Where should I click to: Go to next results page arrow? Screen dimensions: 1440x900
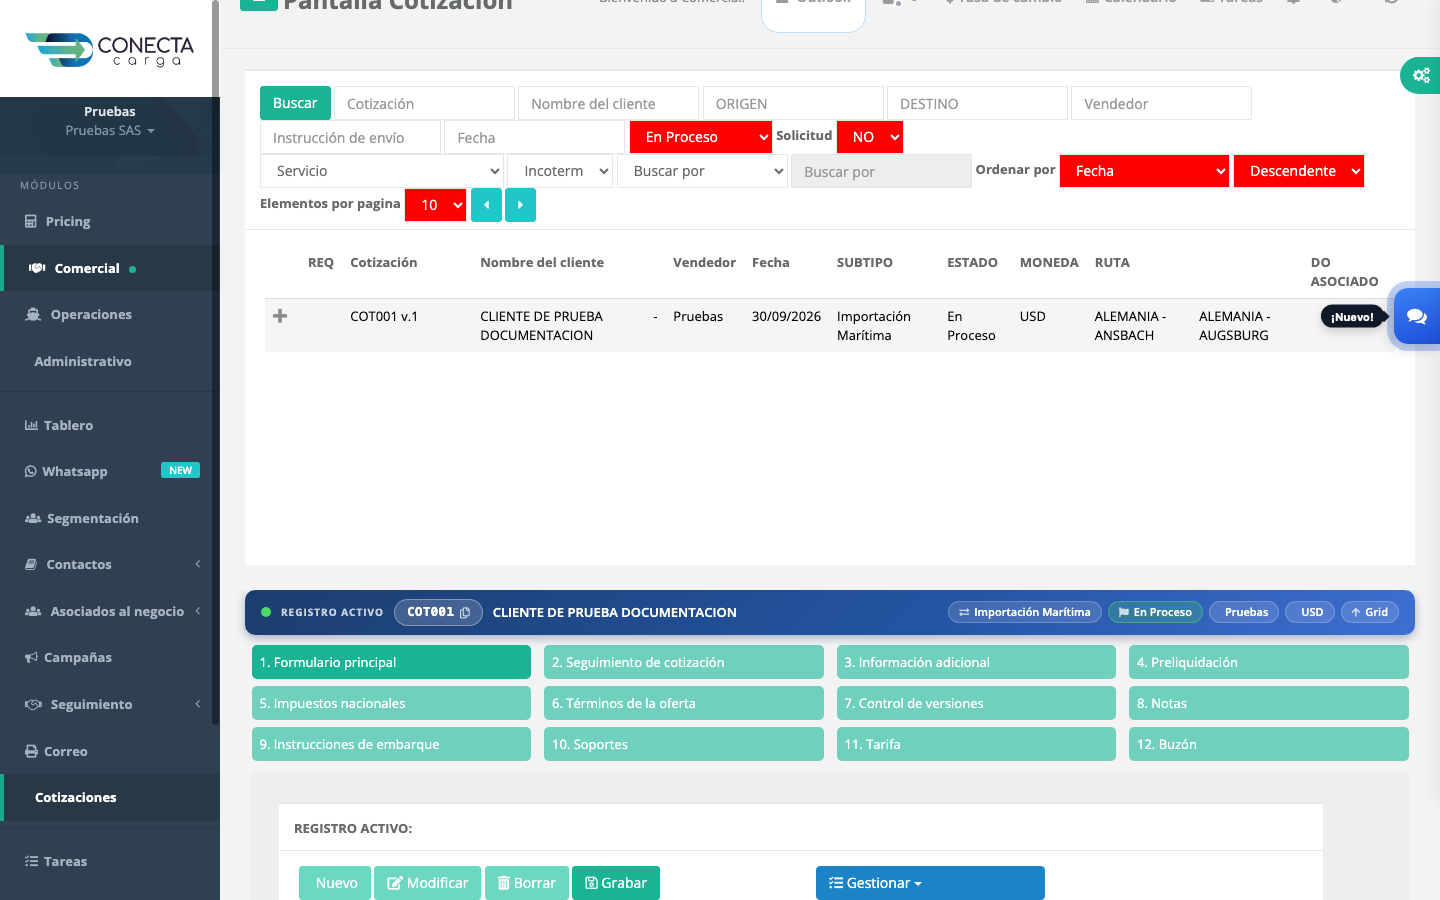[520, 205]
